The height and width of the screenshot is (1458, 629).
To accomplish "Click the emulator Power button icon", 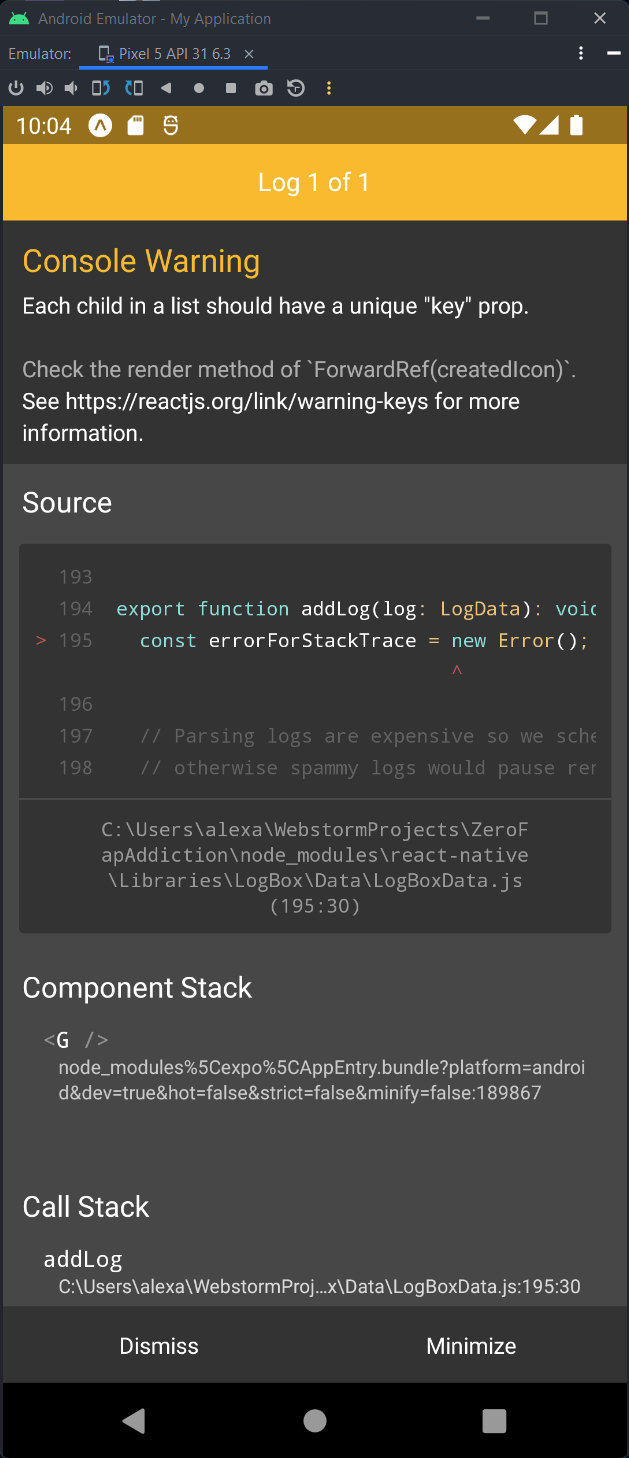I will [x=16, y=88].
